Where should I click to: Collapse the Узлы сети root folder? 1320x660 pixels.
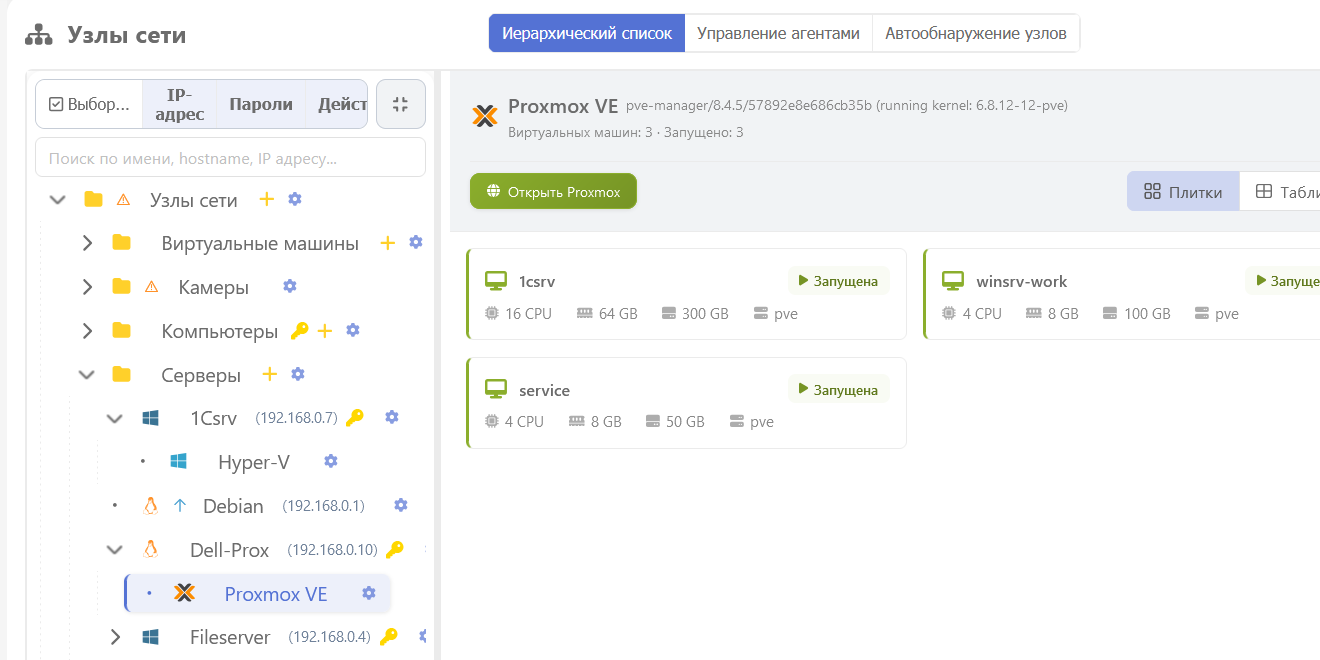pyautogui.click(x=58, y=200)
